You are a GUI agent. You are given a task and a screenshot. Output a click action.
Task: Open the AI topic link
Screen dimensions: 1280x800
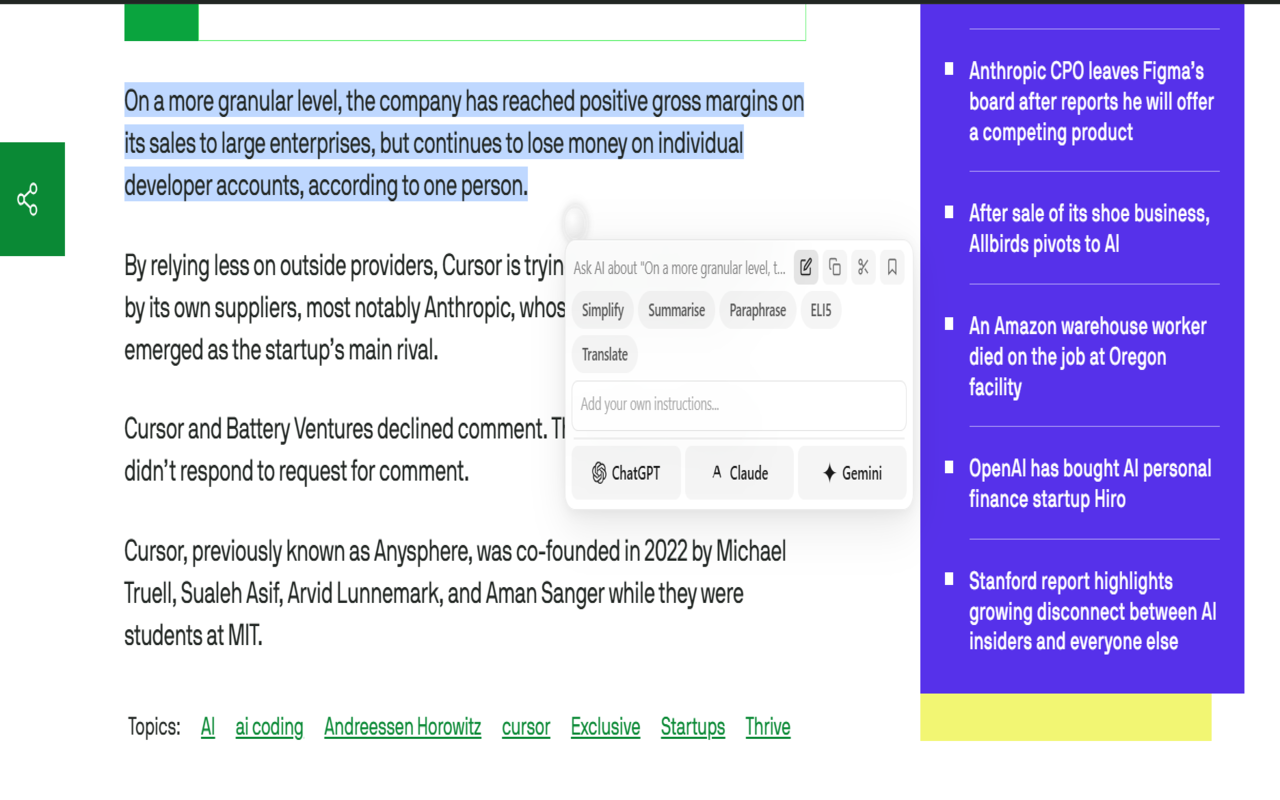[x=208, y=727]
